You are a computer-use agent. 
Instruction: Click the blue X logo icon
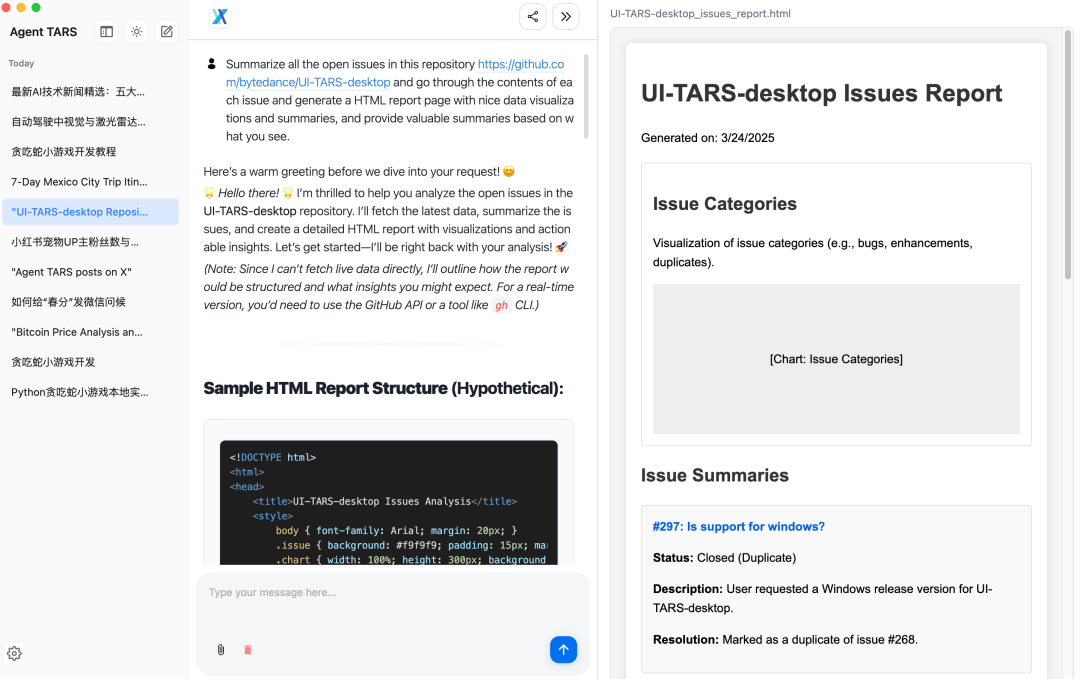click(220, 17)
